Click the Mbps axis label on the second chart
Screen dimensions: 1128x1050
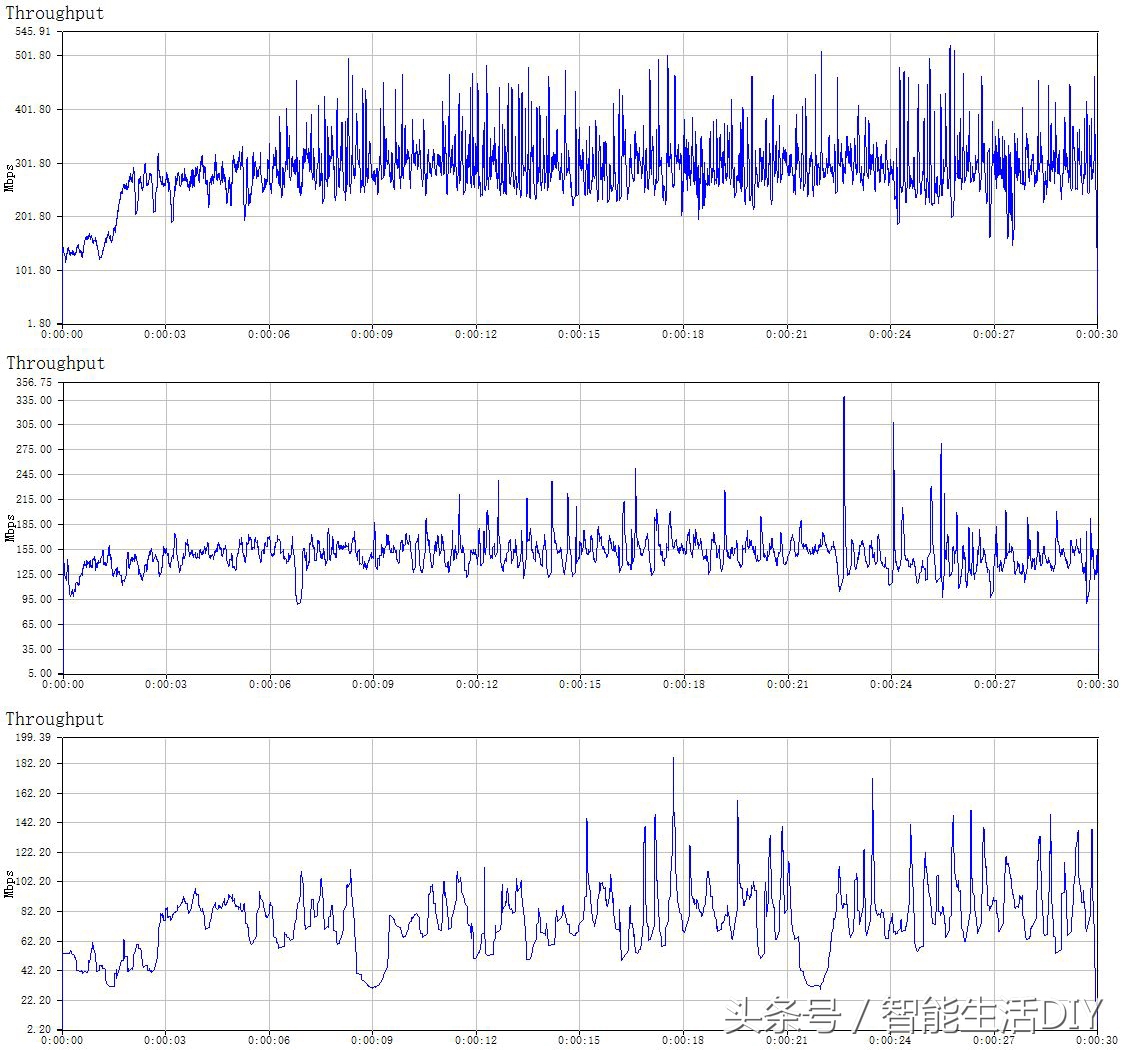(9, 528)
